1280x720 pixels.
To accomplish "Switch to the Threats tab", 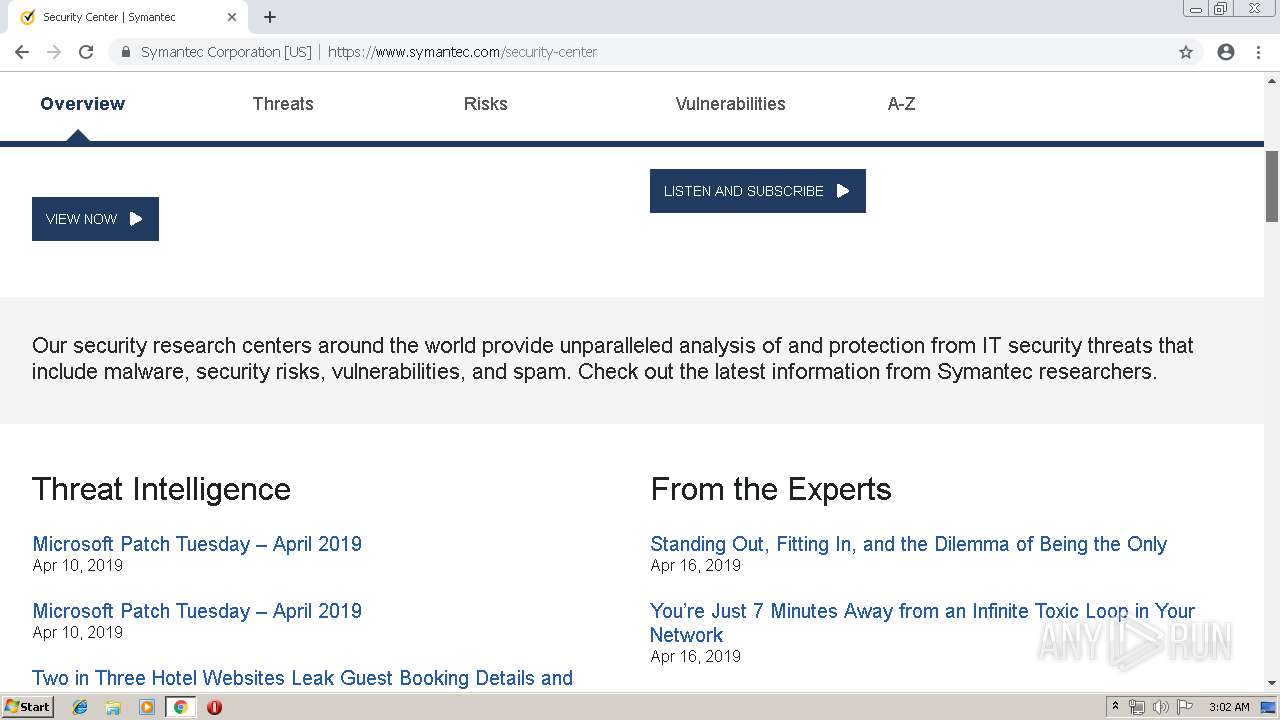I will [x=283, y=104].
